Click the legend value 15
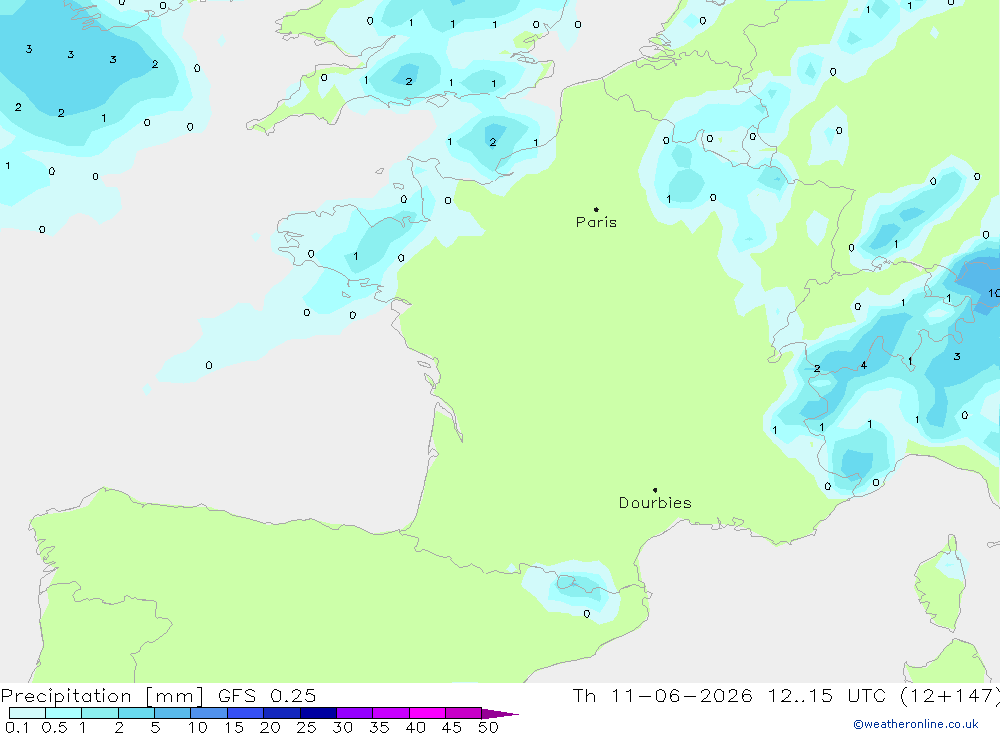 point(233,727)
